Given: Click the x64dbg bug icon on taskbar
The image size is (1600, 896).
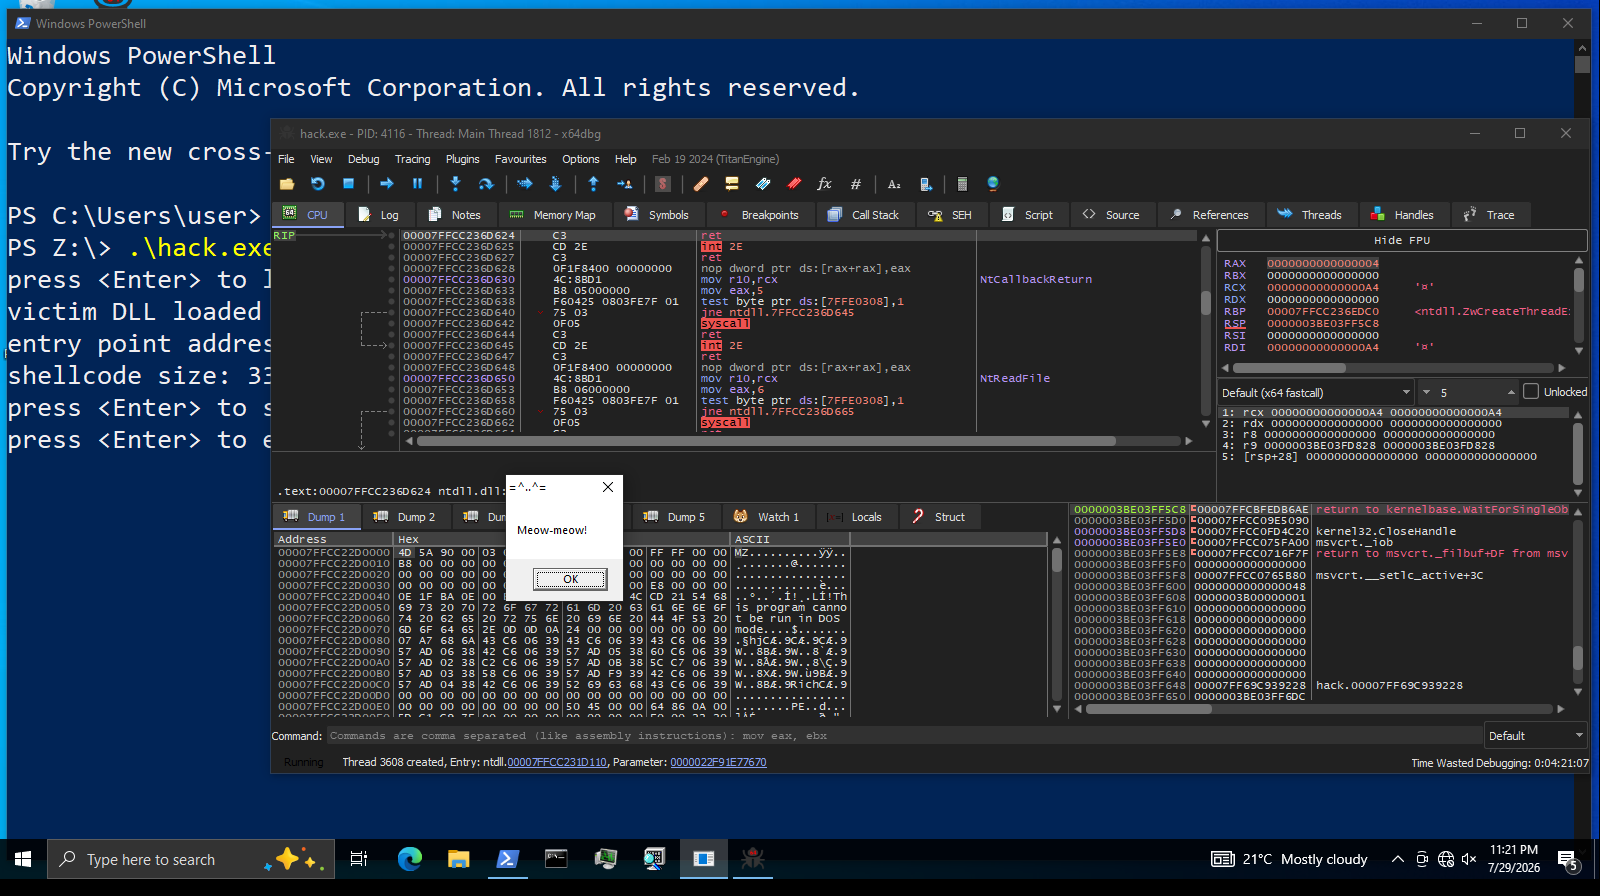Looking at the screenshot, I should point(752,859).
